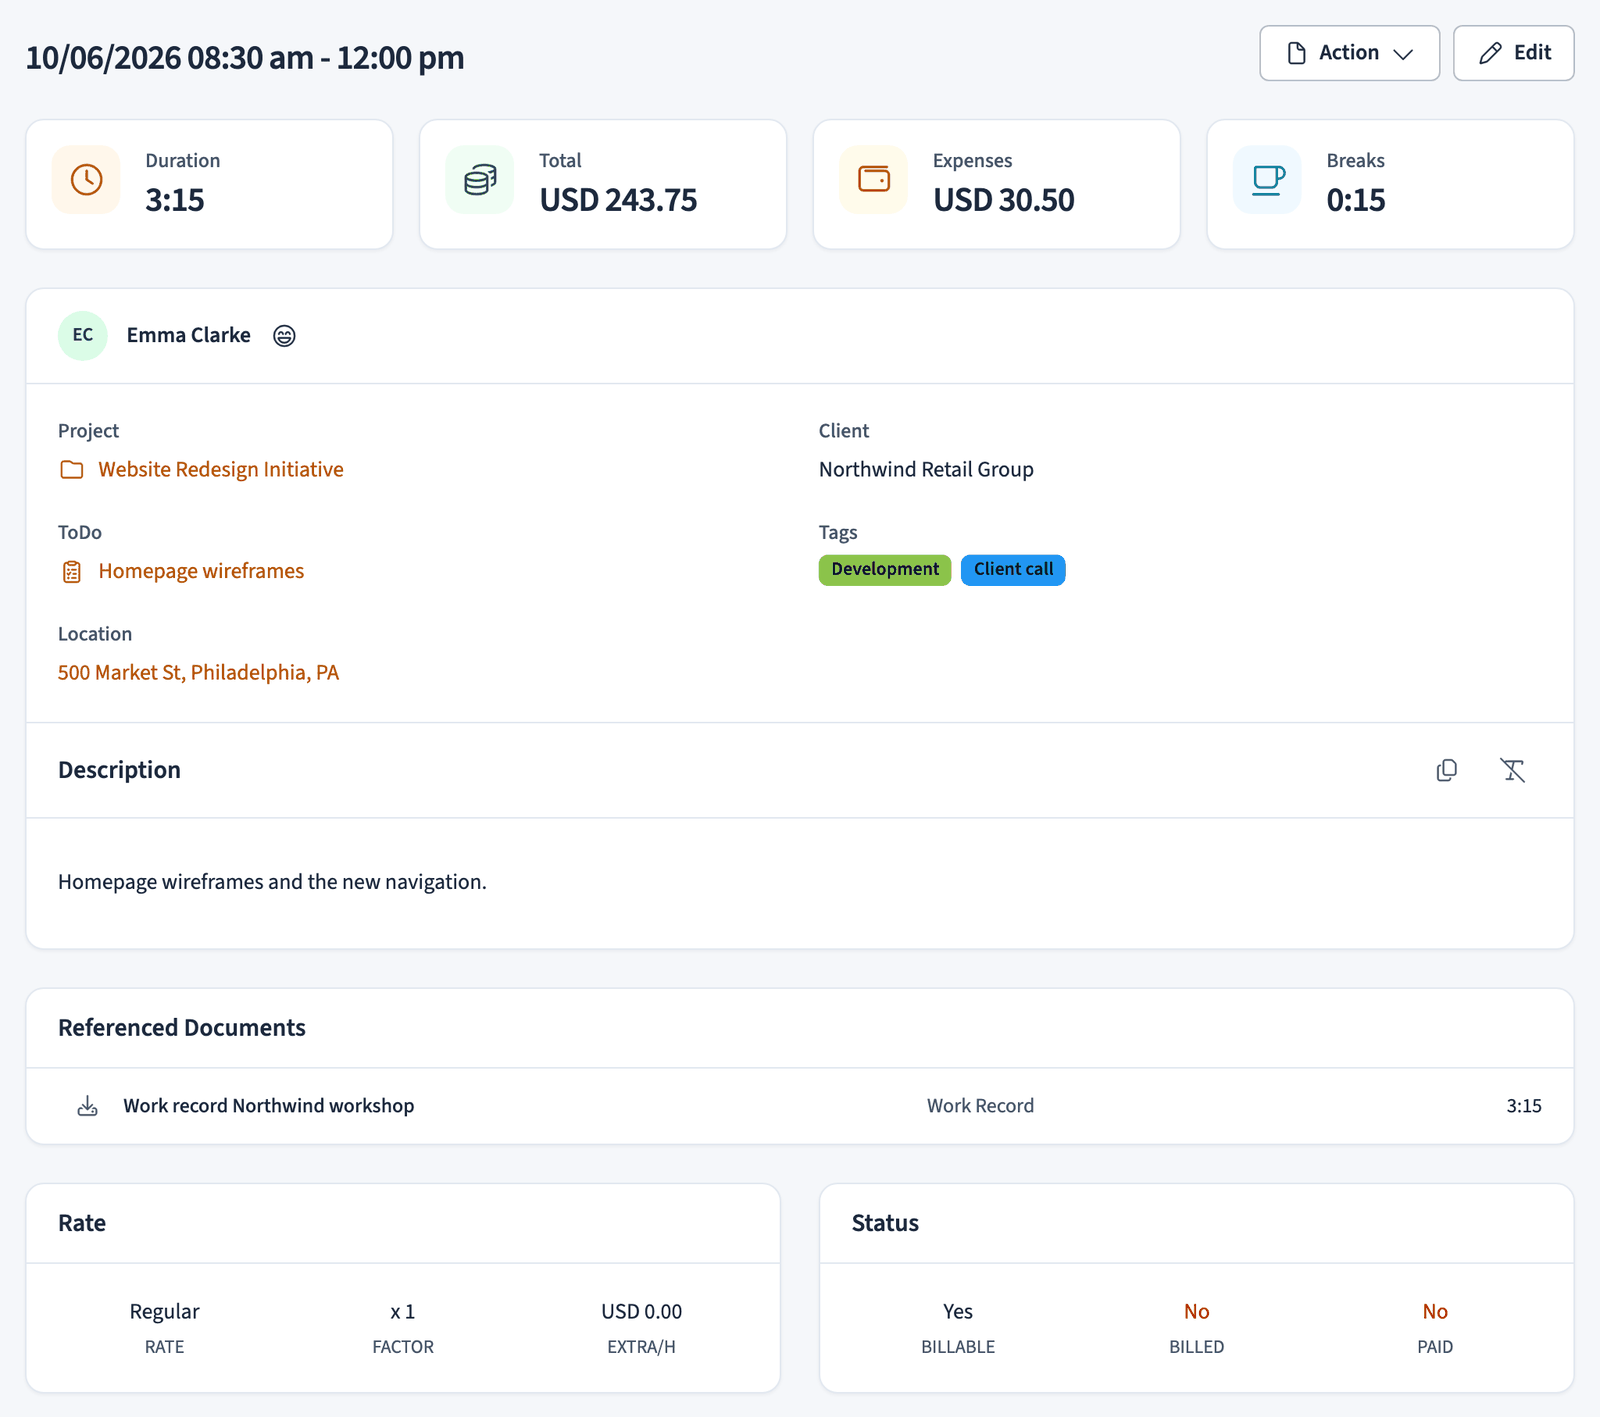The width and height of the screenshot is (1600, 1417).
Task: Select the Client call tag
Action: click(x=1013, y=570)
